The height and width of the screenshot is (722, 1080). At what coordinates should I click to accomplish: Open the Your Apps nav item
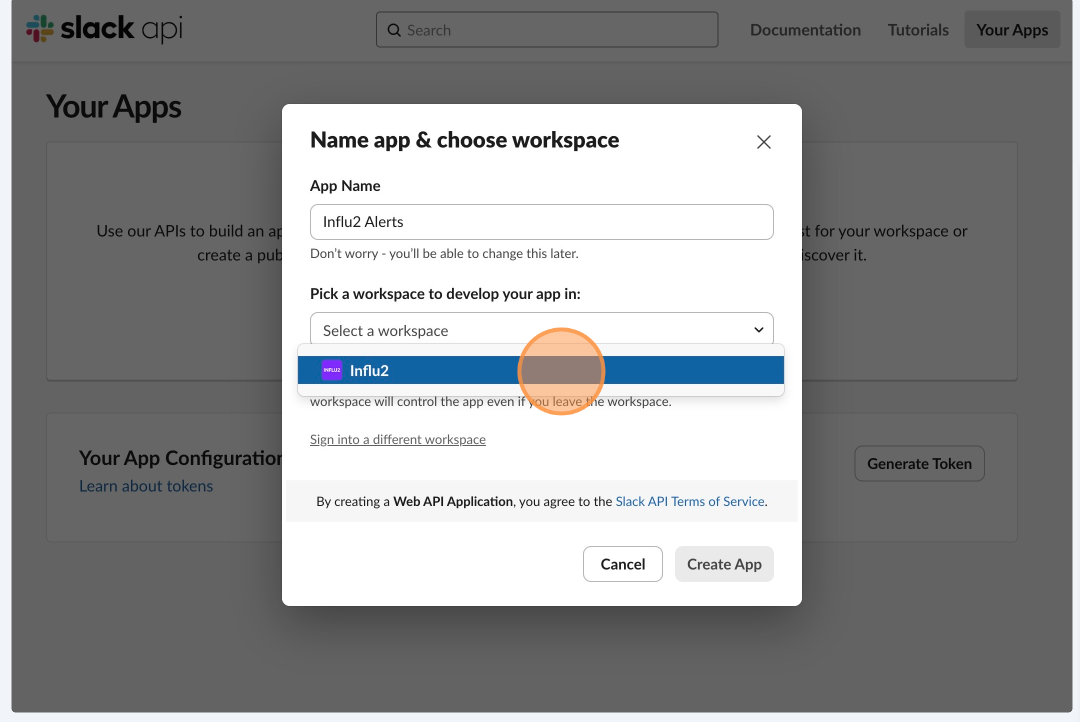1012,30
